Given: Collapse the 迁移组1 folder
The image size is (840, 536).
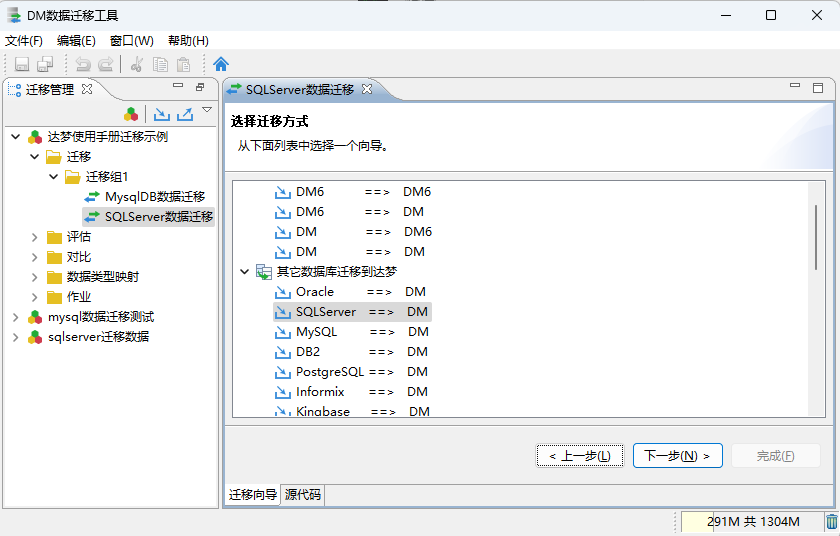Looking at the screenshot, I should click(x=54, y=177).
